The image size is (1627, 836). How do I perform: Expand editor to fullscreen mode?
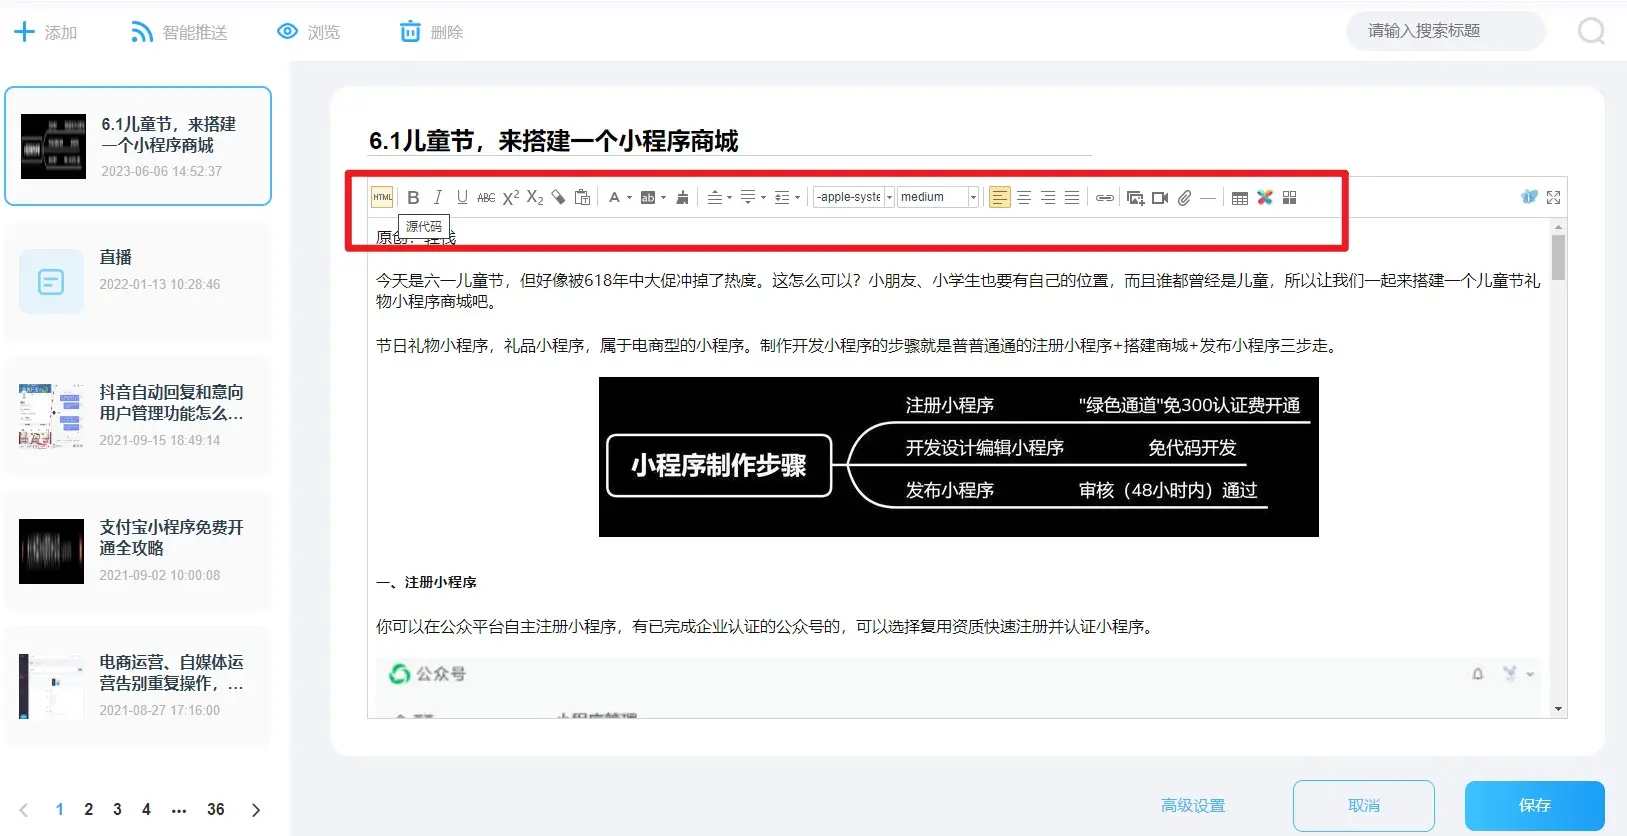[1553, 198]
